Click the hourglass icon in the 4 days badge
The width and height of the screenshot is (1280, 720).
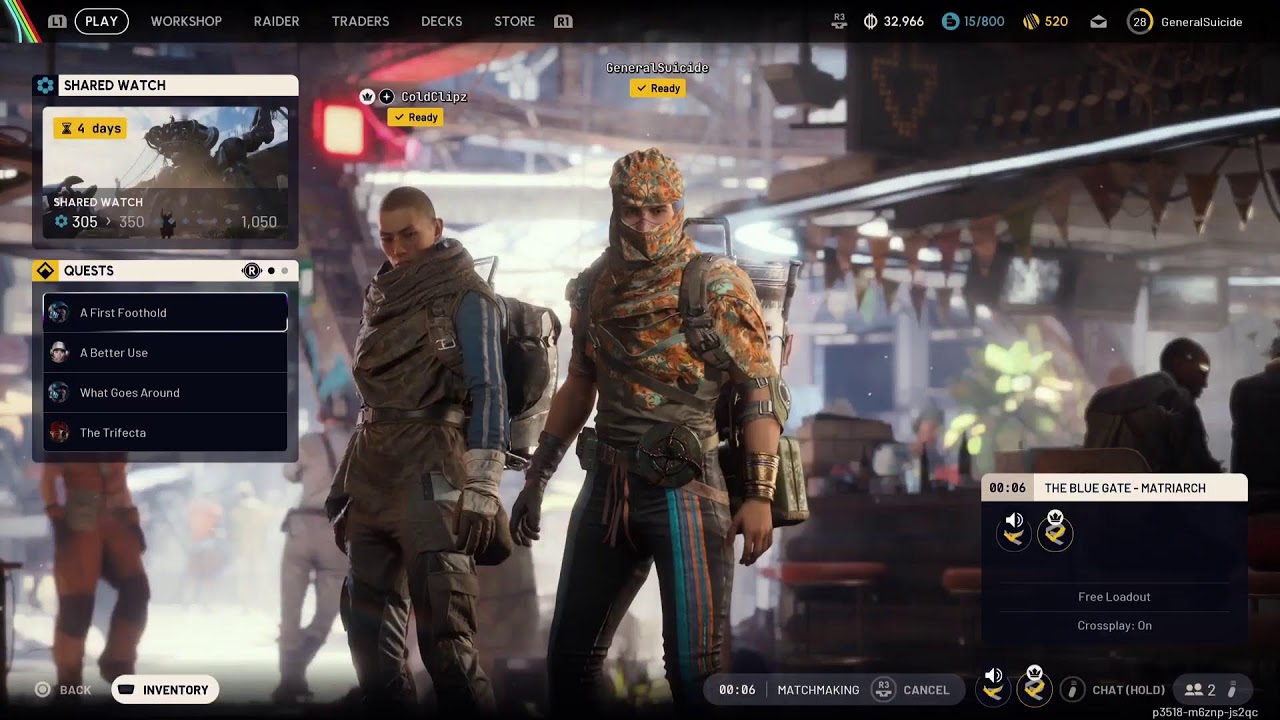[66, 128]
